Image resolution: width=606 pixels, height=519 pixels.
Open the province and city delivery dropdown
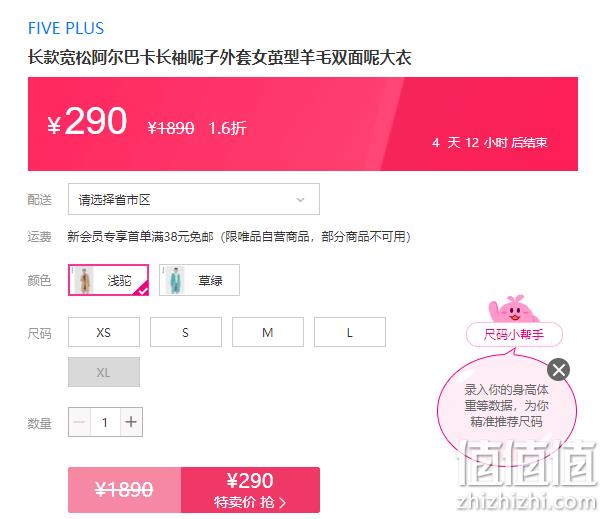194,199
